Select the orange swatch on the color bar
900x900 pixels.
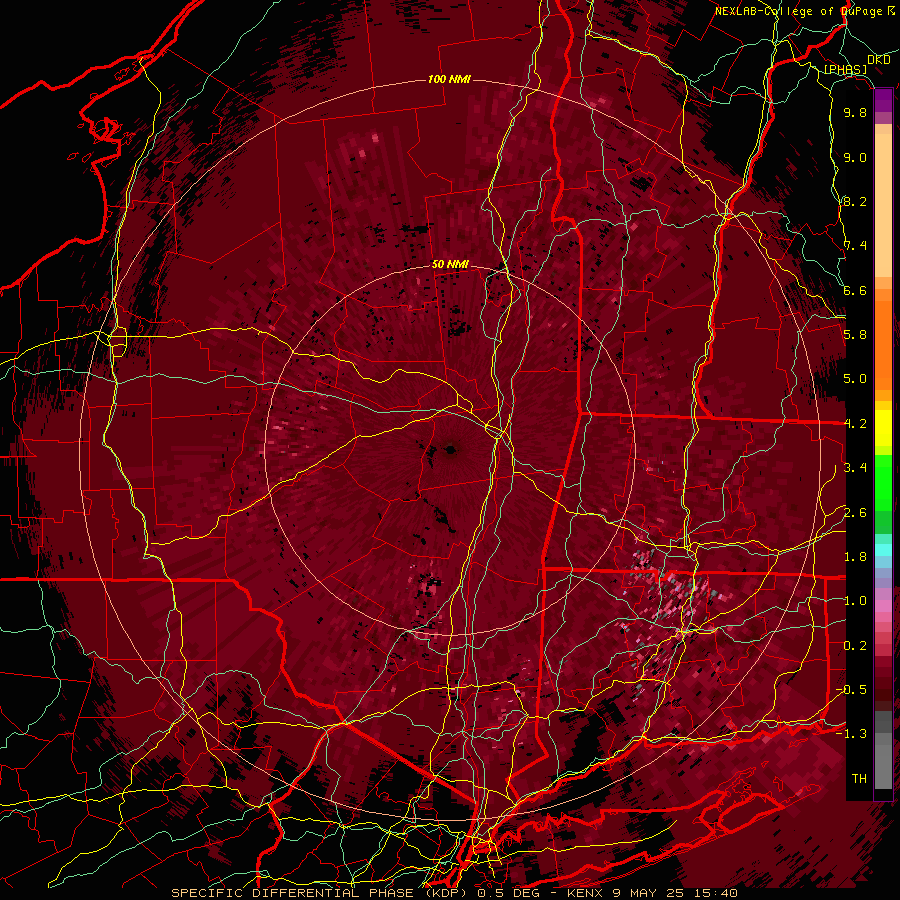pos(883,344)
